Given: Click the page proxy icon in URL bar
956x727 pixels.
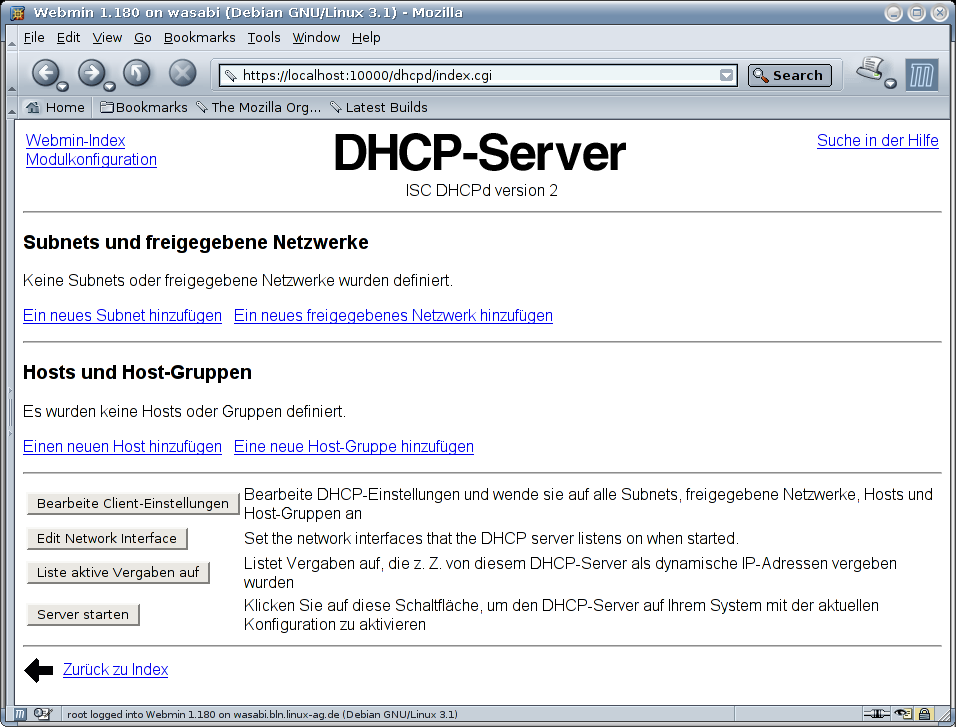Looking at the screenshot, I should point(230,76).
